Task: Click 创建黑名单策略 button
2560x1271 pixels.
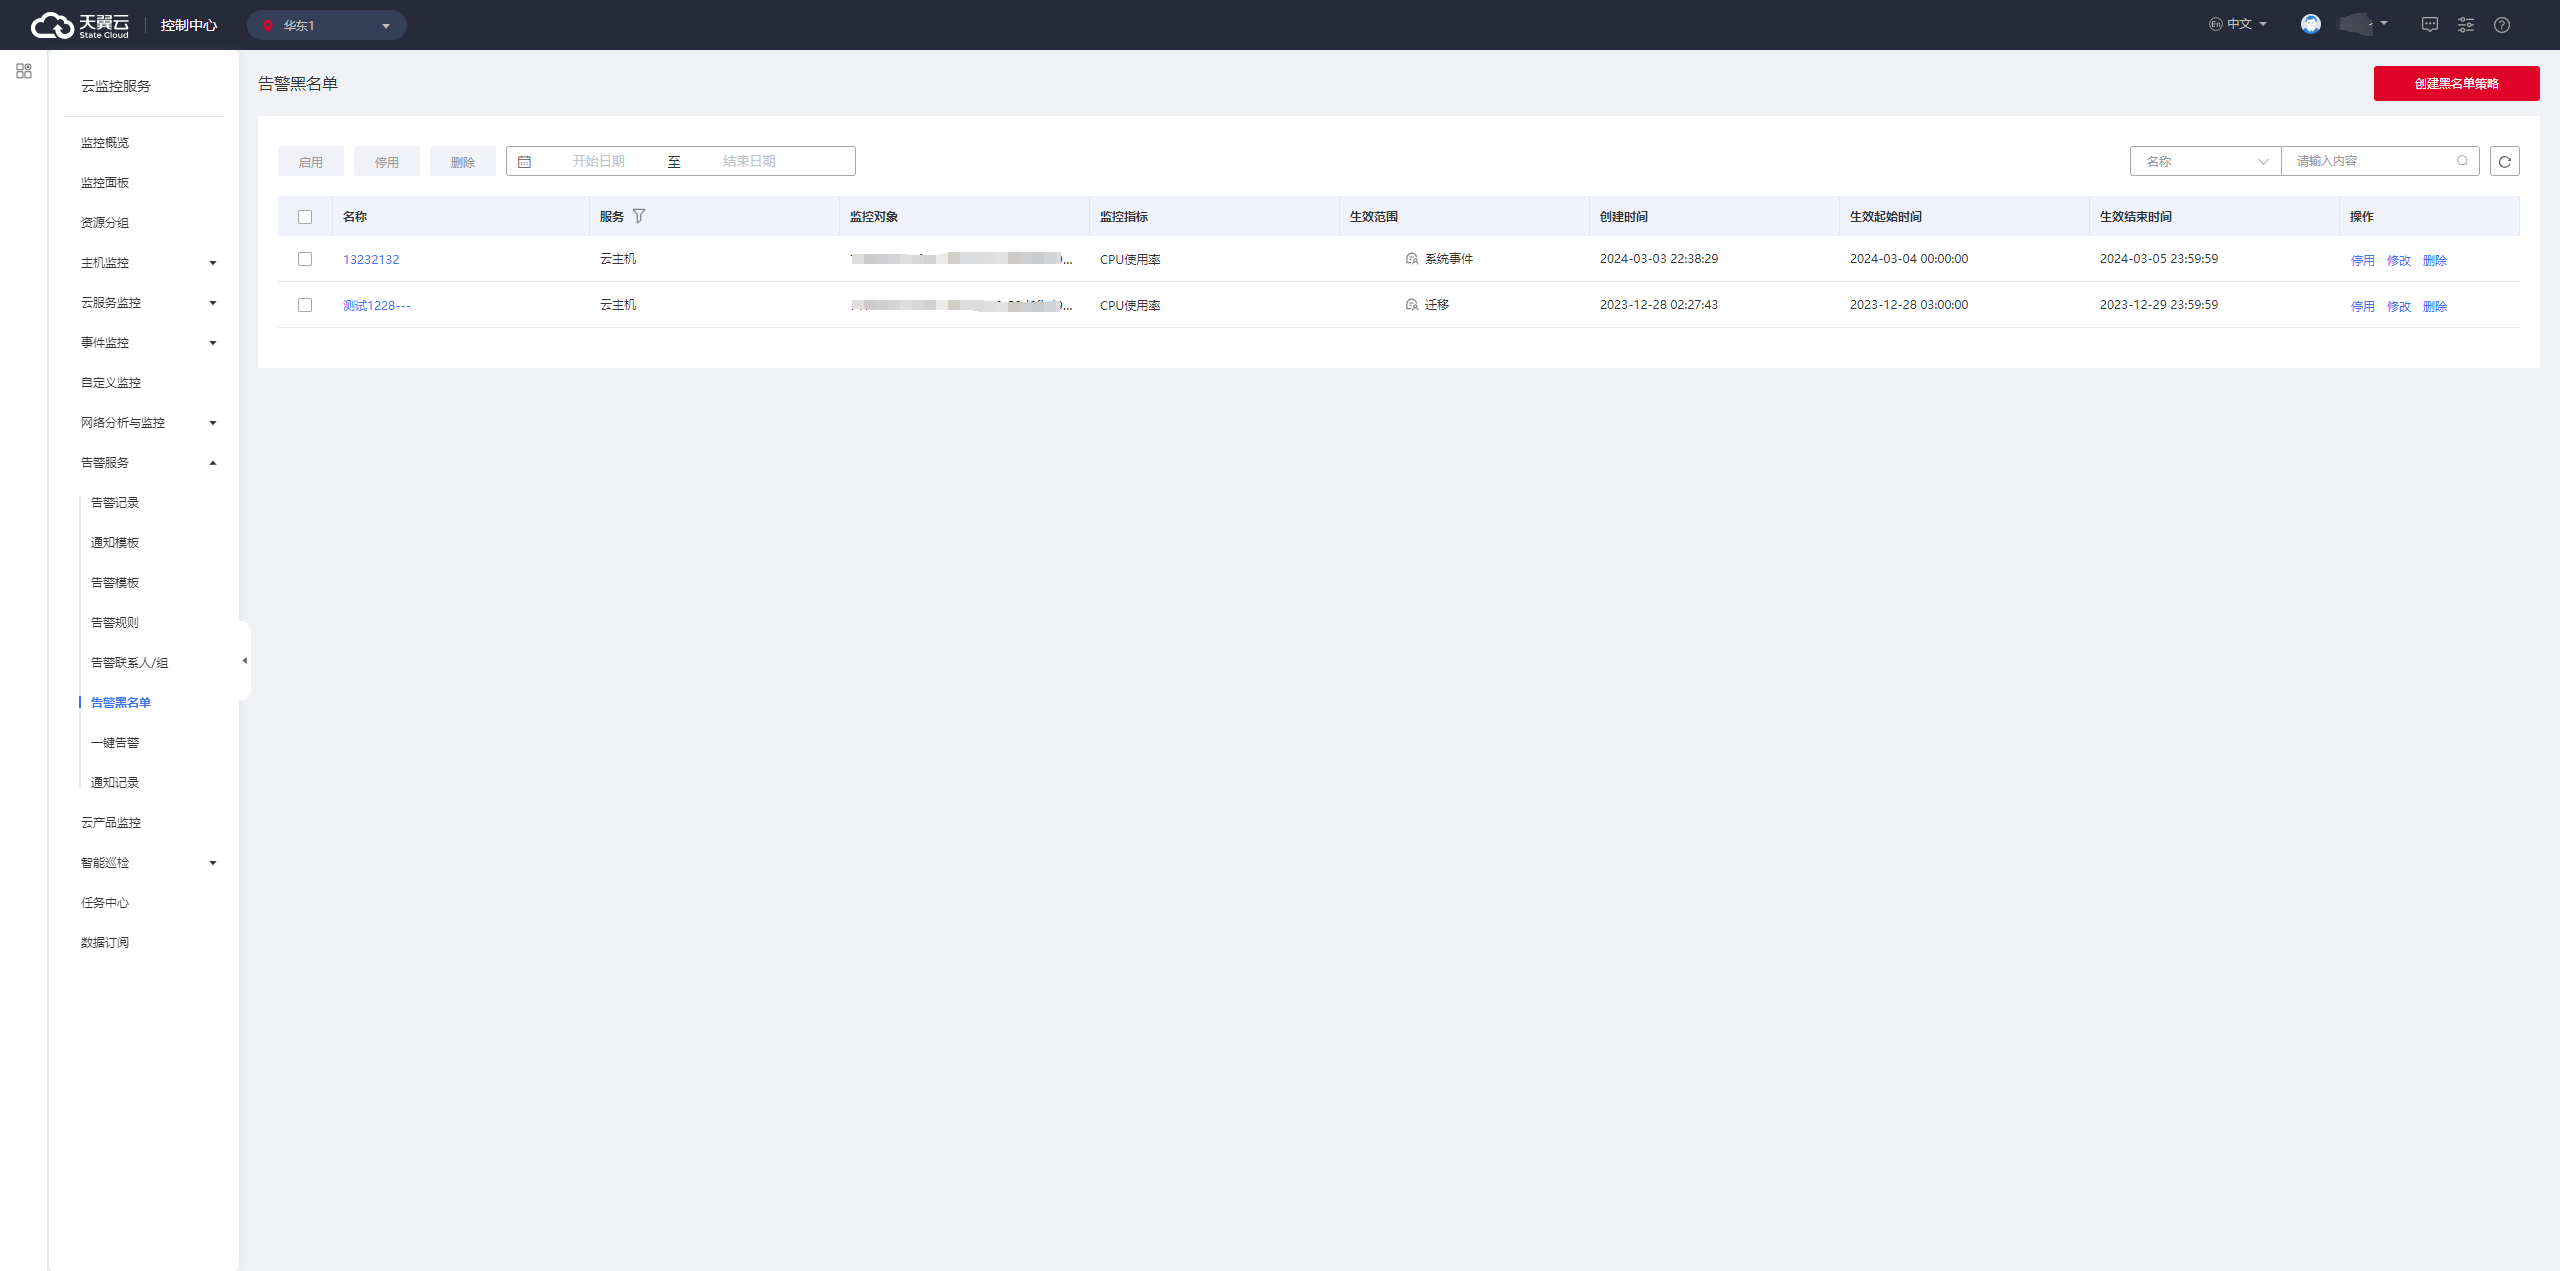Action: point(2456,84)
